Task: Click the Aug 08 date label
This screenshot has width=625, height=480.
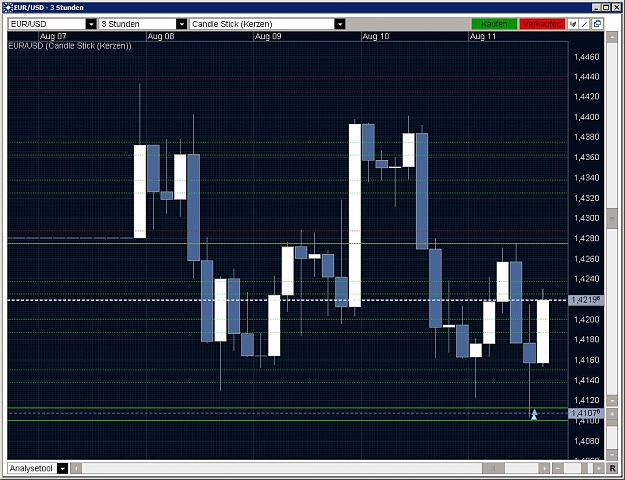Action: 161,36
